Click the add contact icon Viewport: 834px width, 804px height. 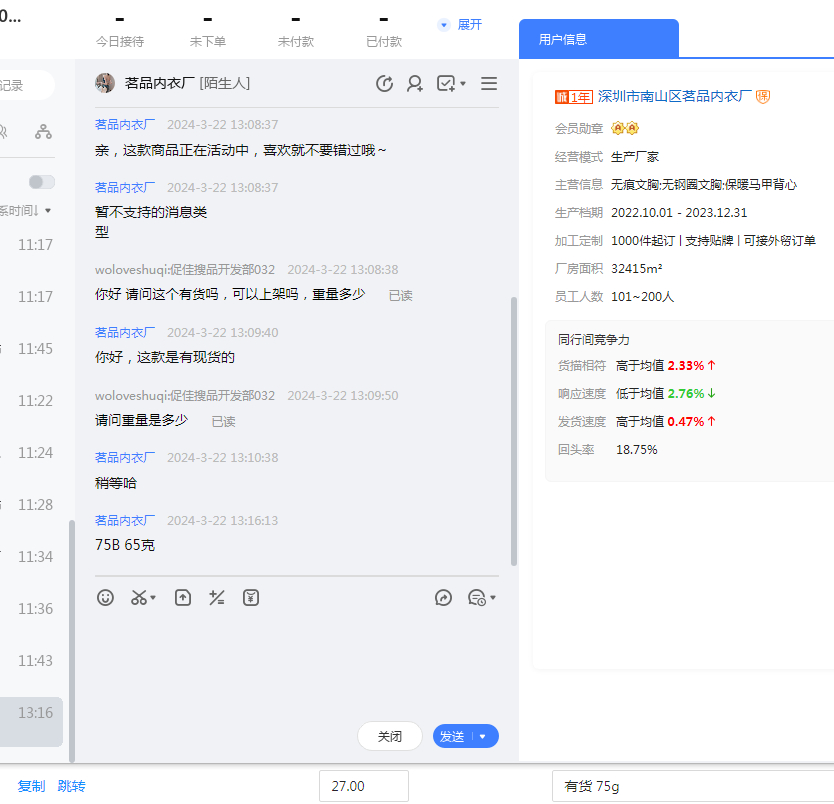click(x=414, y=84)
